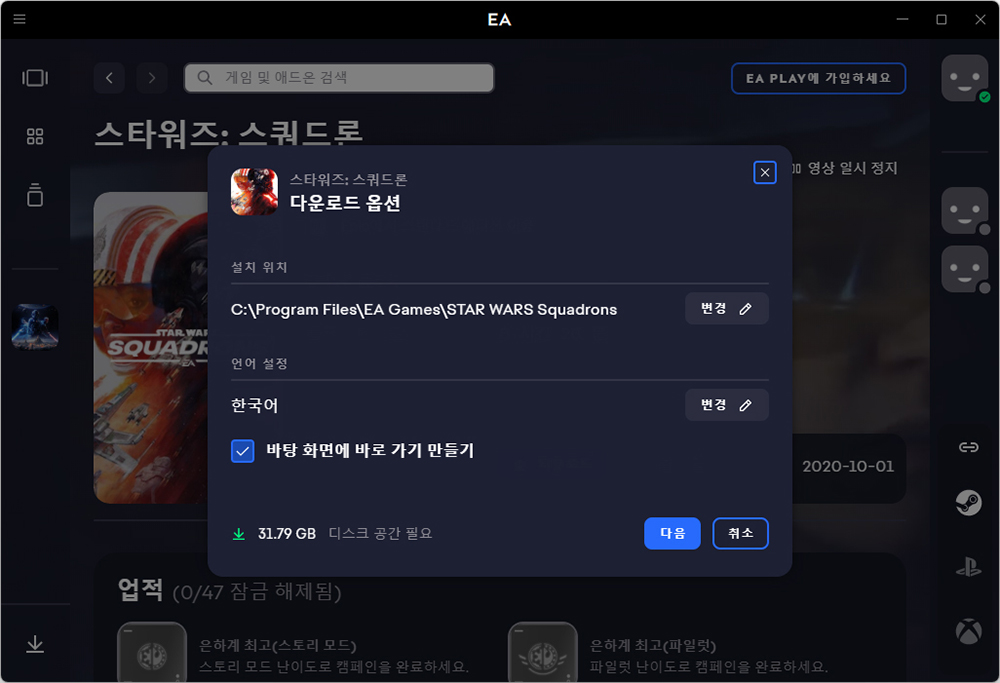Click the Steam icon in the right panel
Screen dimensions: 1000x683
pyautogui.click(x=968, y=503)
